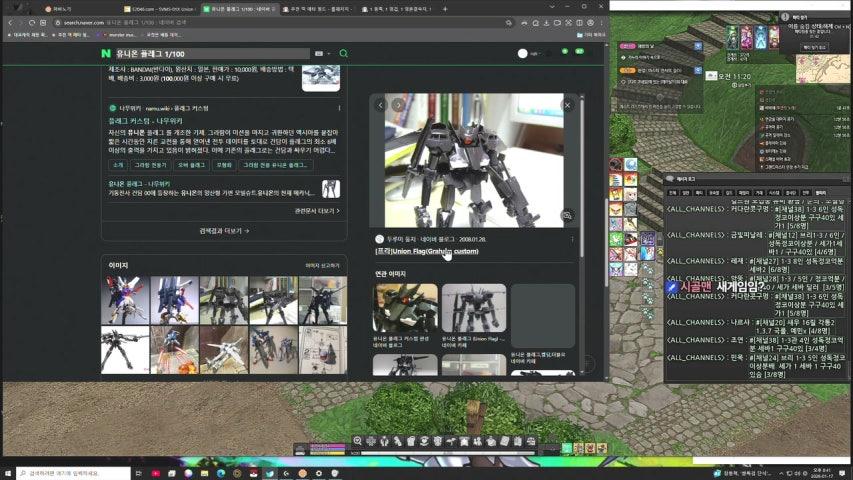Click the image search lens icon on photo
The image size is (853, 480).
(567, 215)
